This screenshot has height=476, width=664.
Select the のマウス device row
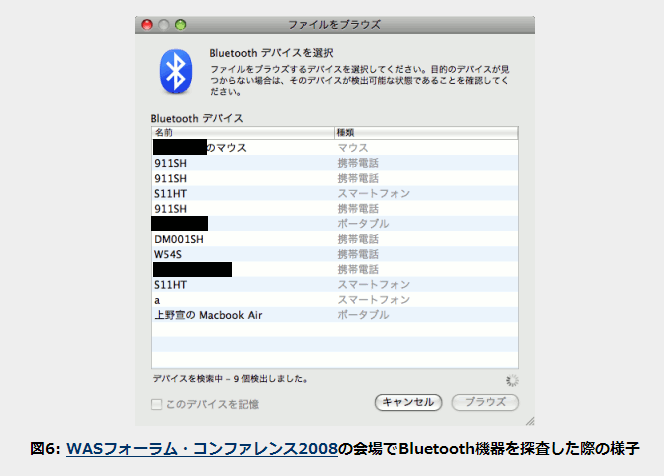[335, 148]
